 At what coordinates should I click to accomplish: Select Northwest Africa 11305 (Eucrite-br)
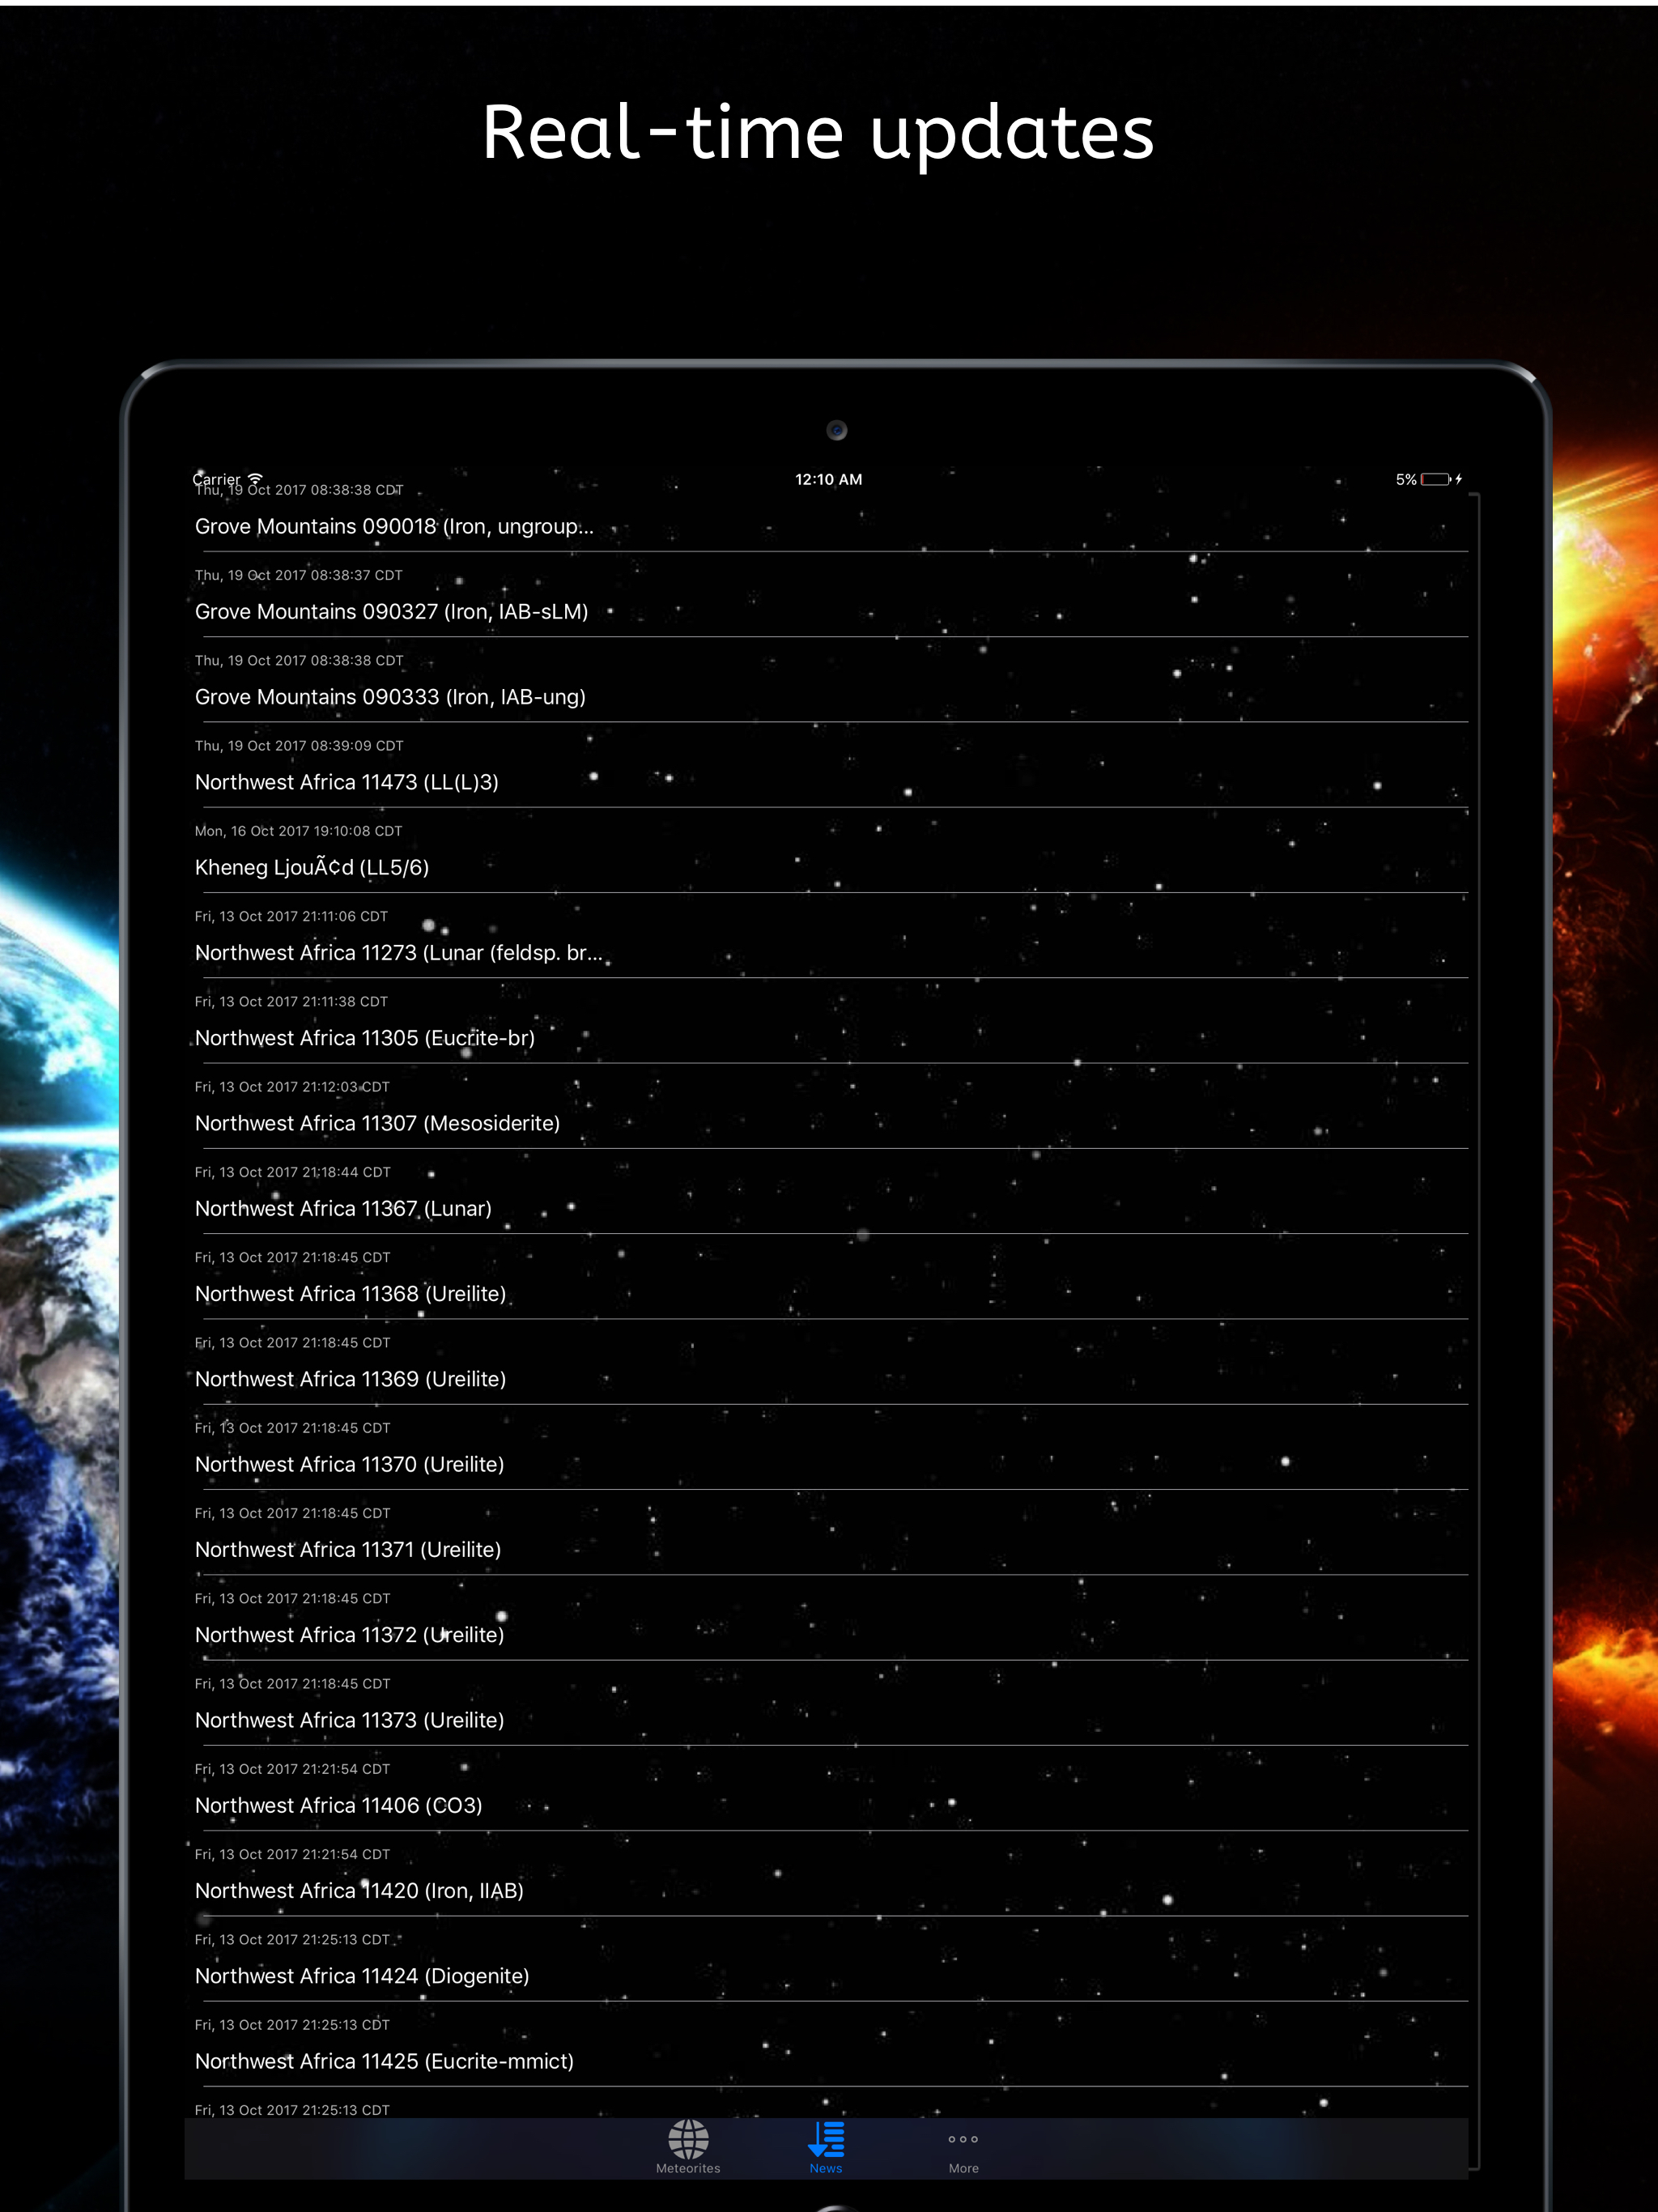tap(365, 1038)
